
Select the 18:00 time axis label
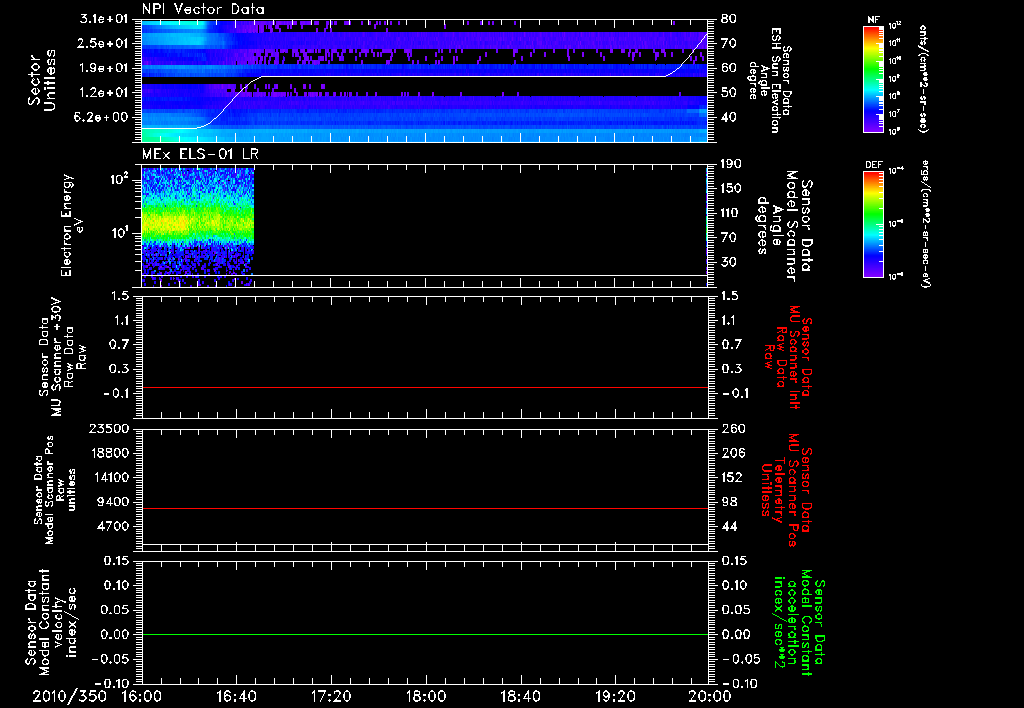pos(425,696)
